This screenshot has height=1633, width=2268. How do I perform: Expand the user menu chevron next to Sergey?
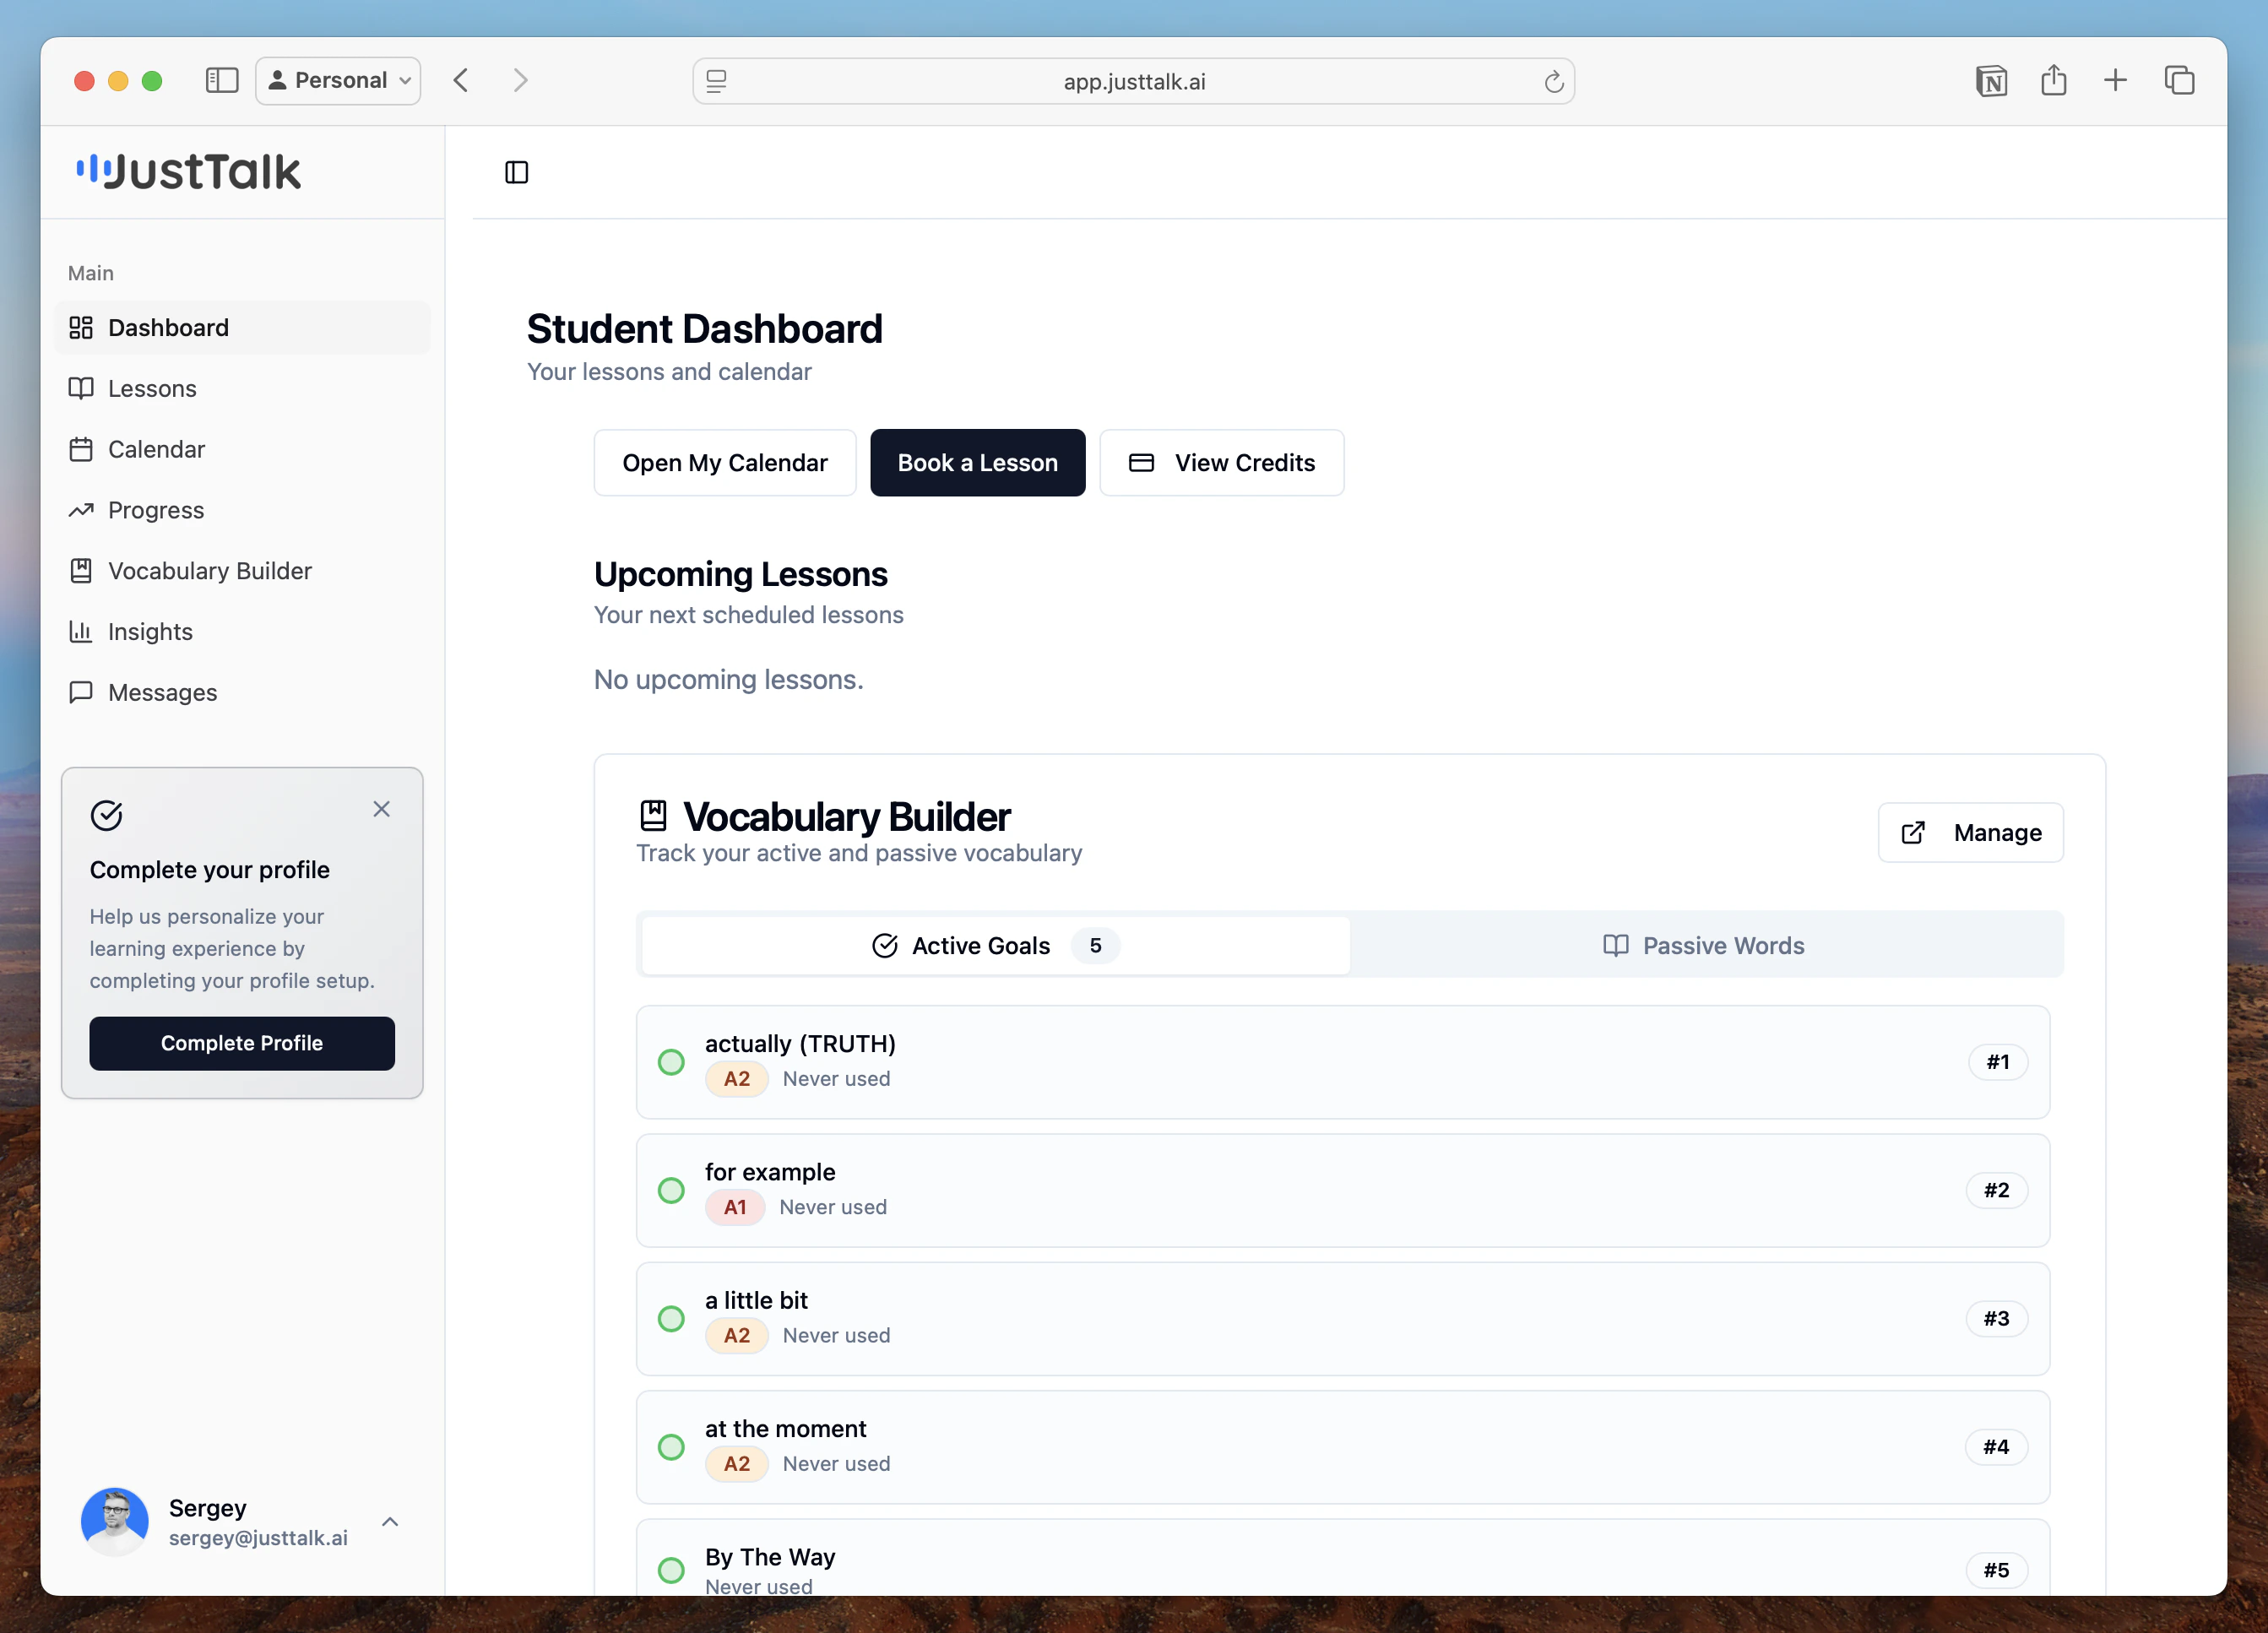(x=390, y=1521)
